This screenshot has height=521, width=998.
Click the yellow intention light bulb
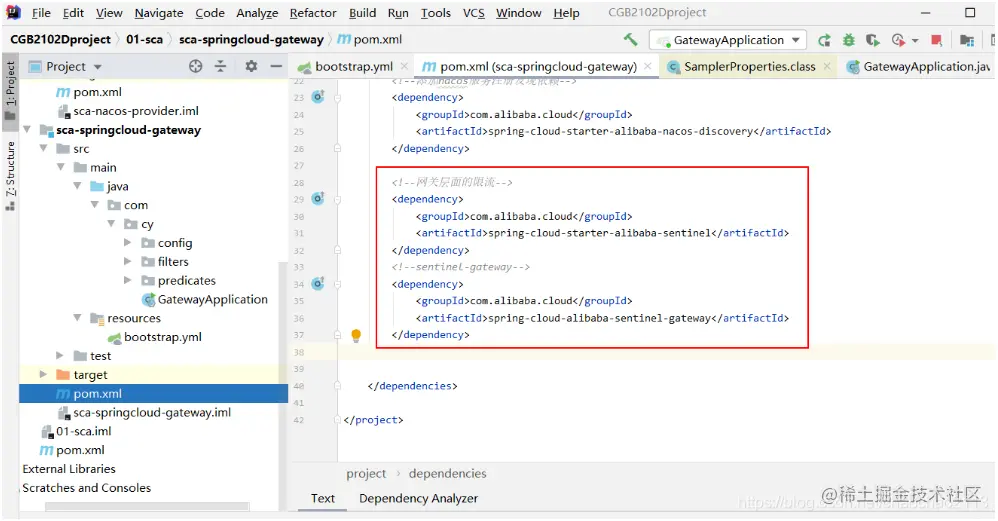tap(356, 335)
